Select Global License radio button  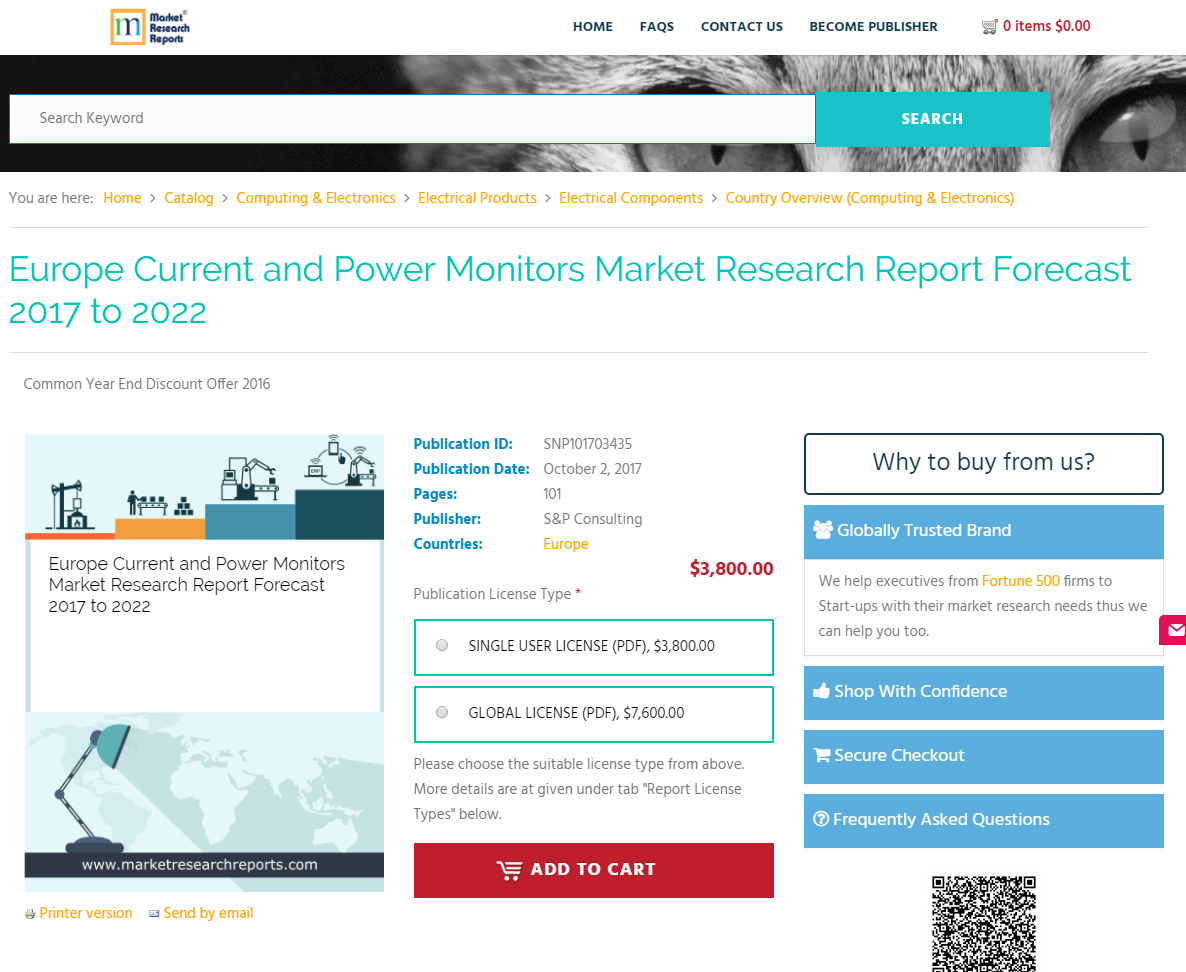click(442, 713)
